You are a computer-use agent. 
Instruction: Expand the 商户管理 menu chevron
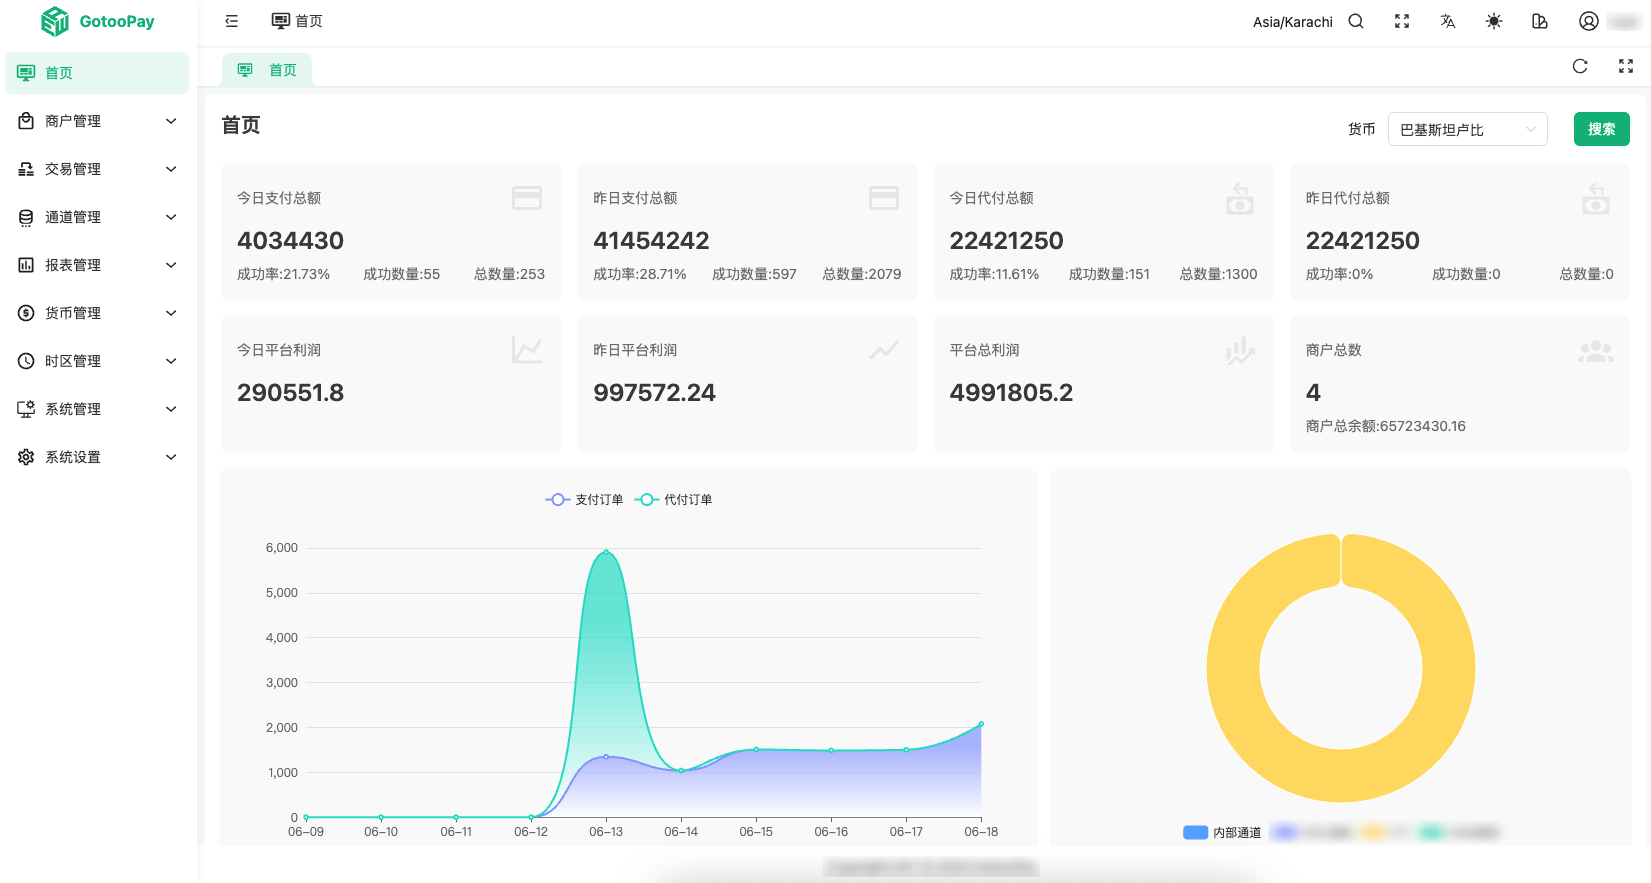tap(171, 121)
